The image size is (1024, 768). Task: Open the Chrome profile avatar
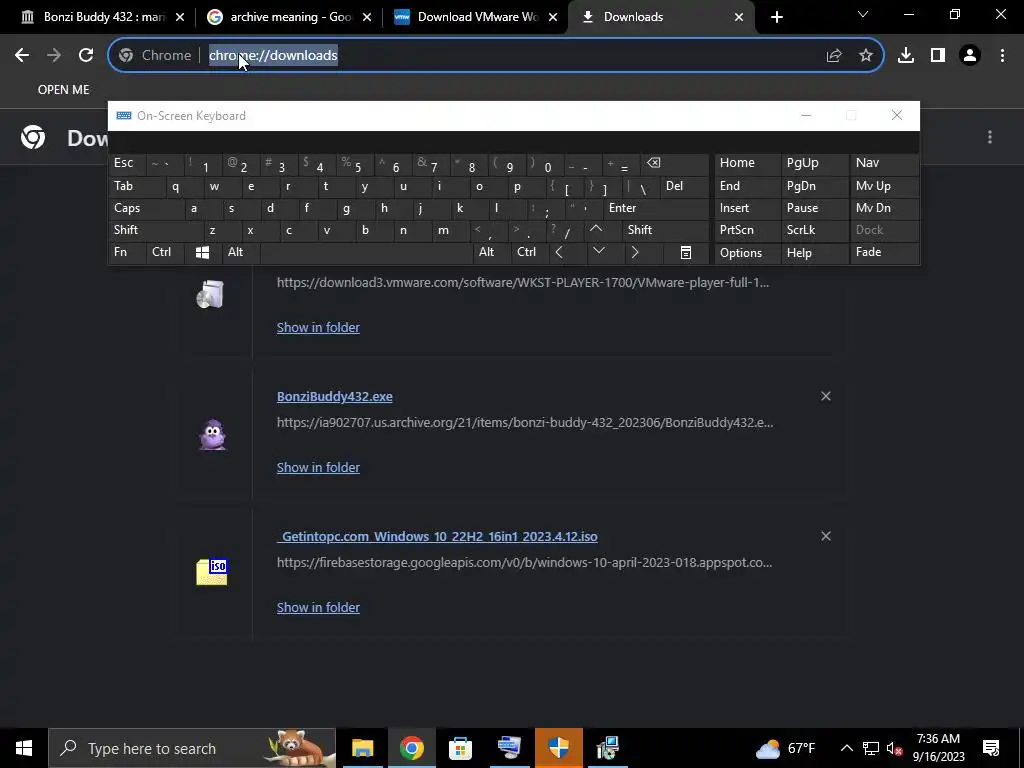click(970, 56)
